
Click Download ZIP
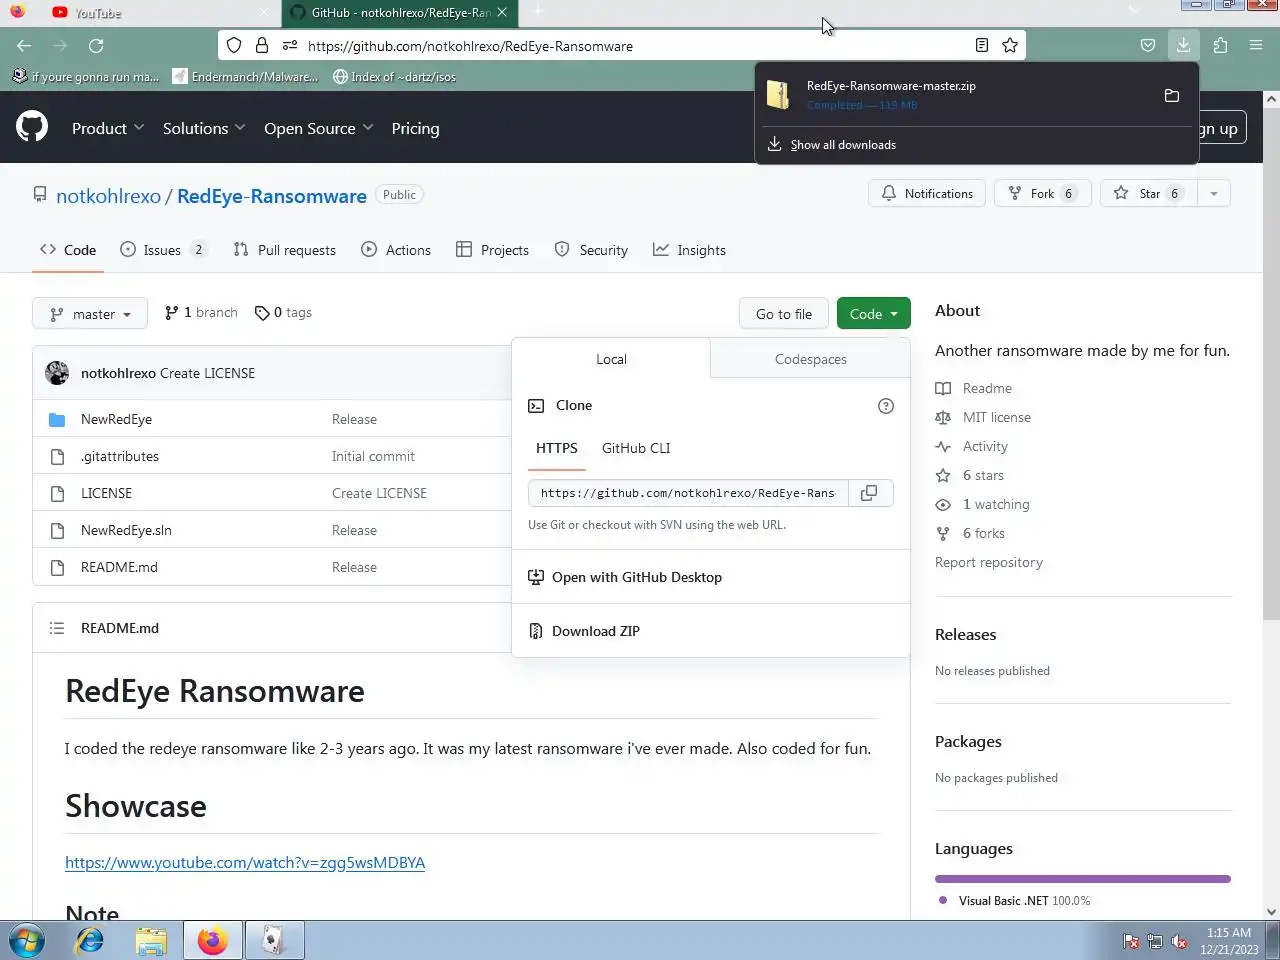[x=596, y=631]
